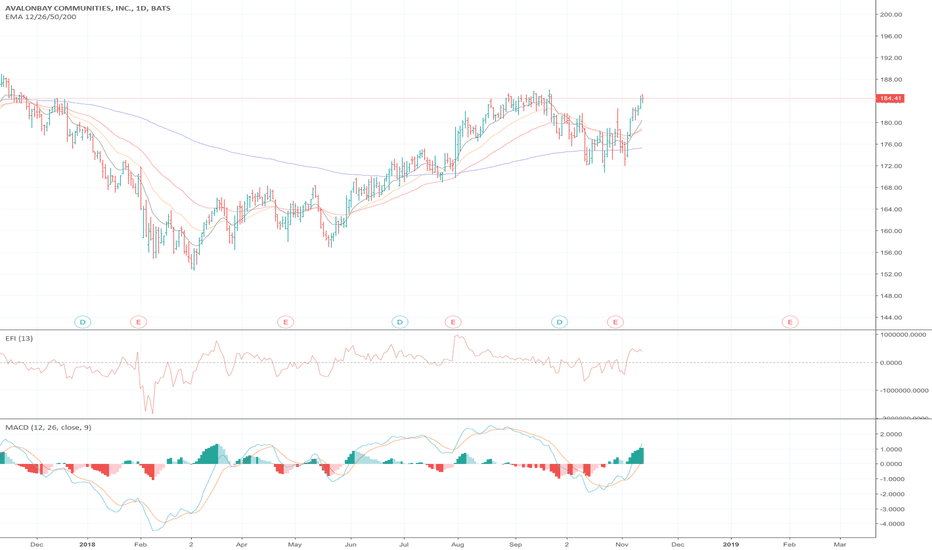This screenshot has height=550, width=932.
Task: Click the 152.00 price axis value
Action: pos(891,275)
